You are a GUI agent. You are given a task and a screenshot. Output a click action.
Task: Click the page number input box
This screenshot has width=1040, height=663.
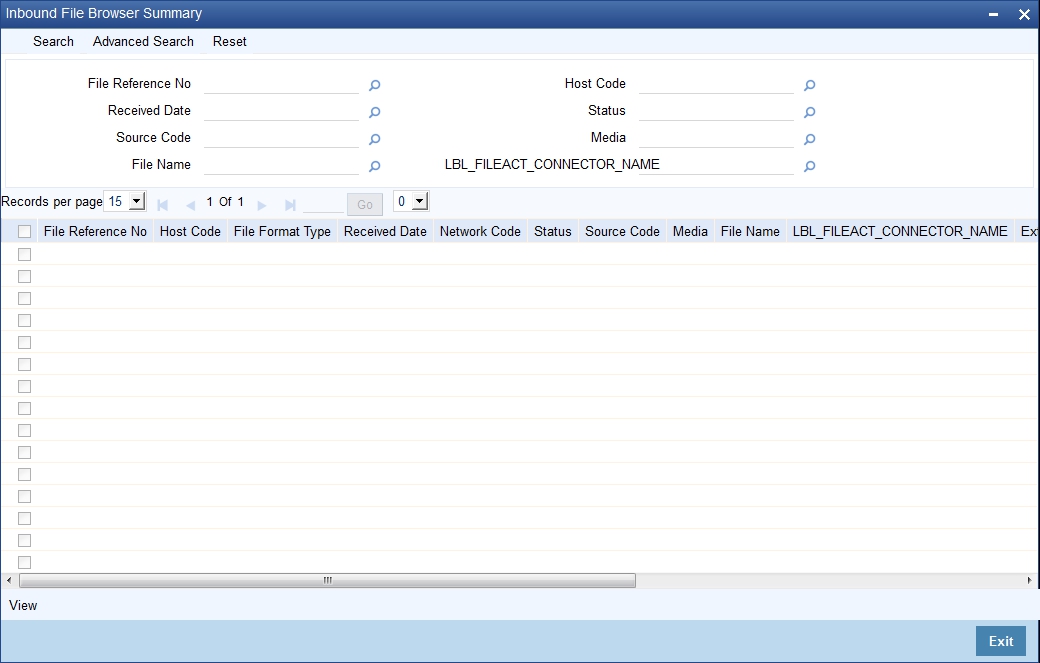[323, 204]
